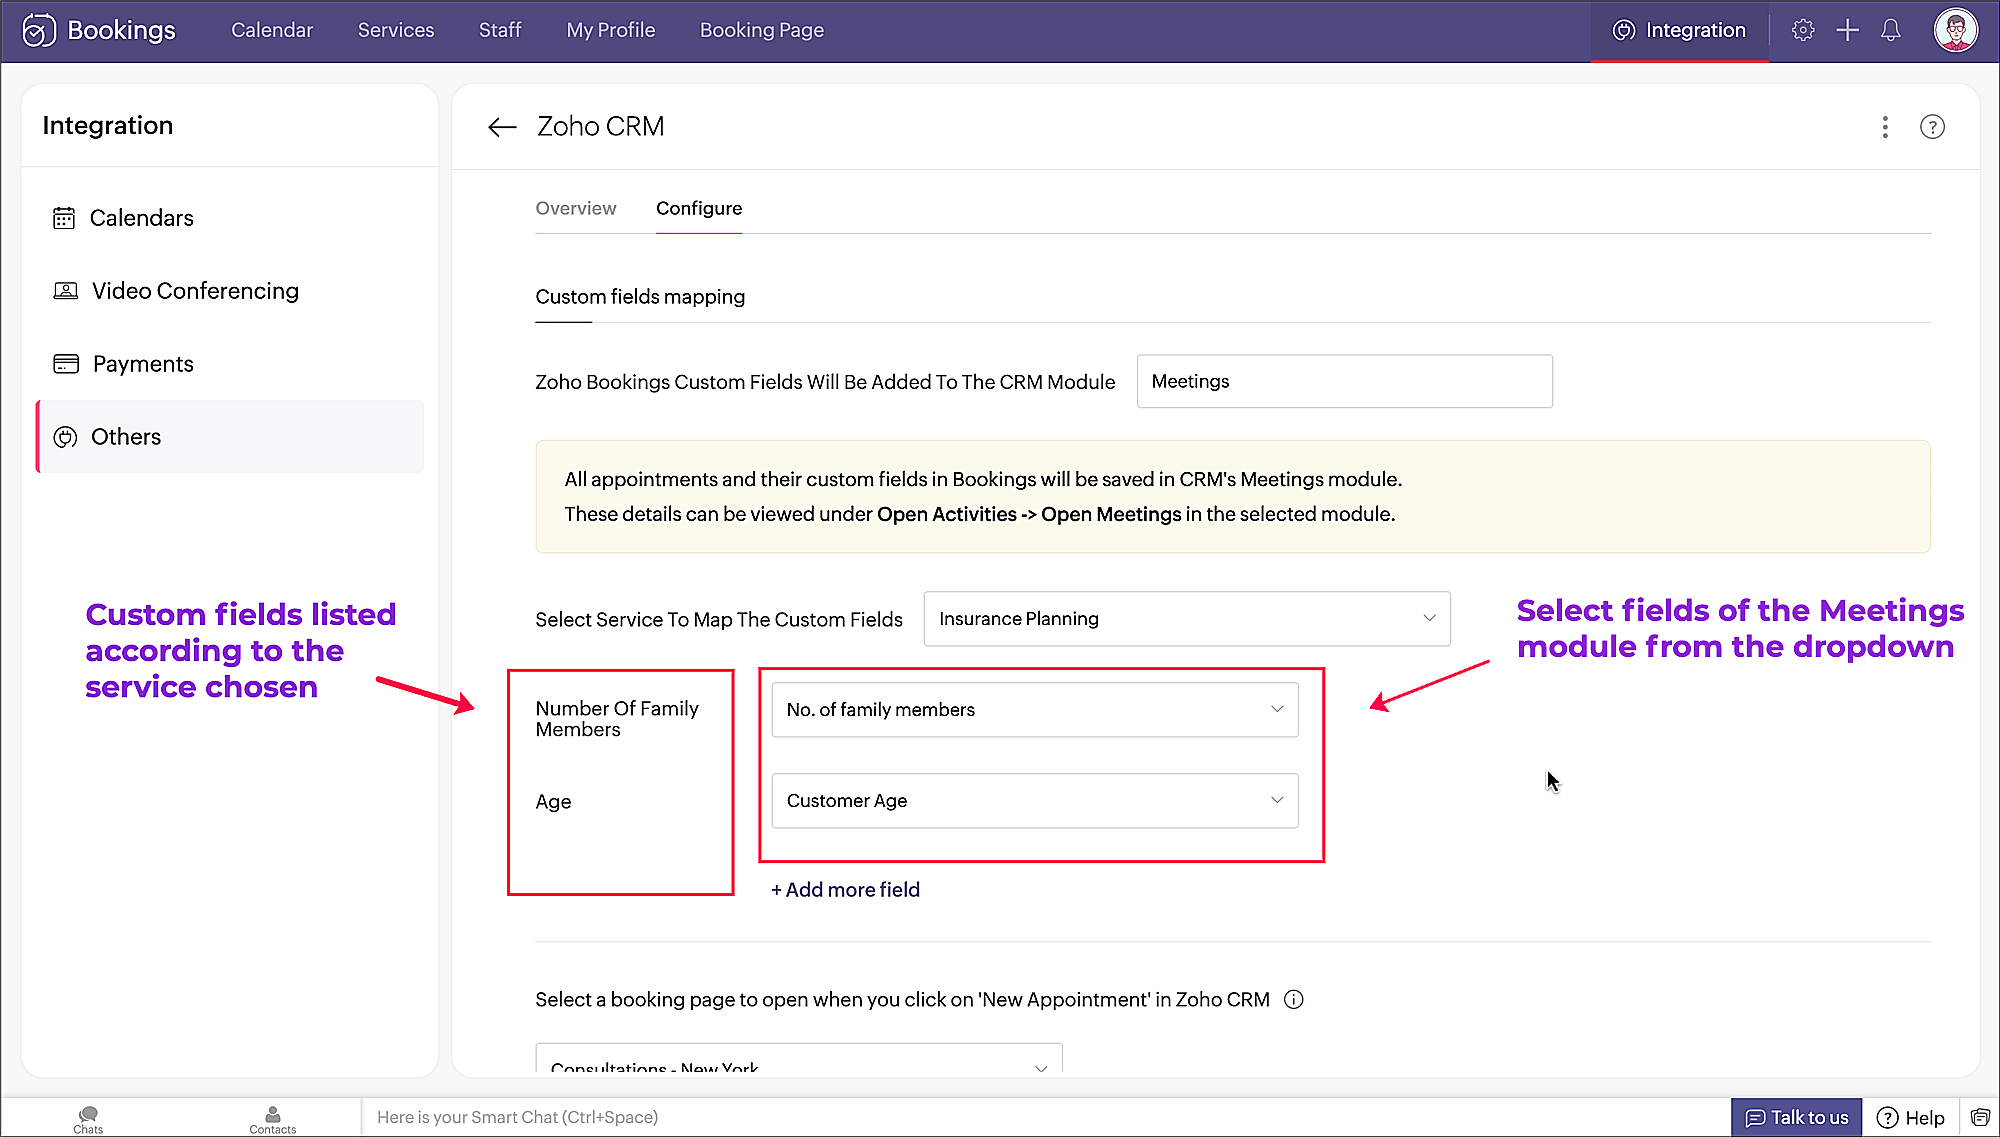Open the user profile avatar
The height and width of the screenshot is (1137, 2000).
(1955, 30)
